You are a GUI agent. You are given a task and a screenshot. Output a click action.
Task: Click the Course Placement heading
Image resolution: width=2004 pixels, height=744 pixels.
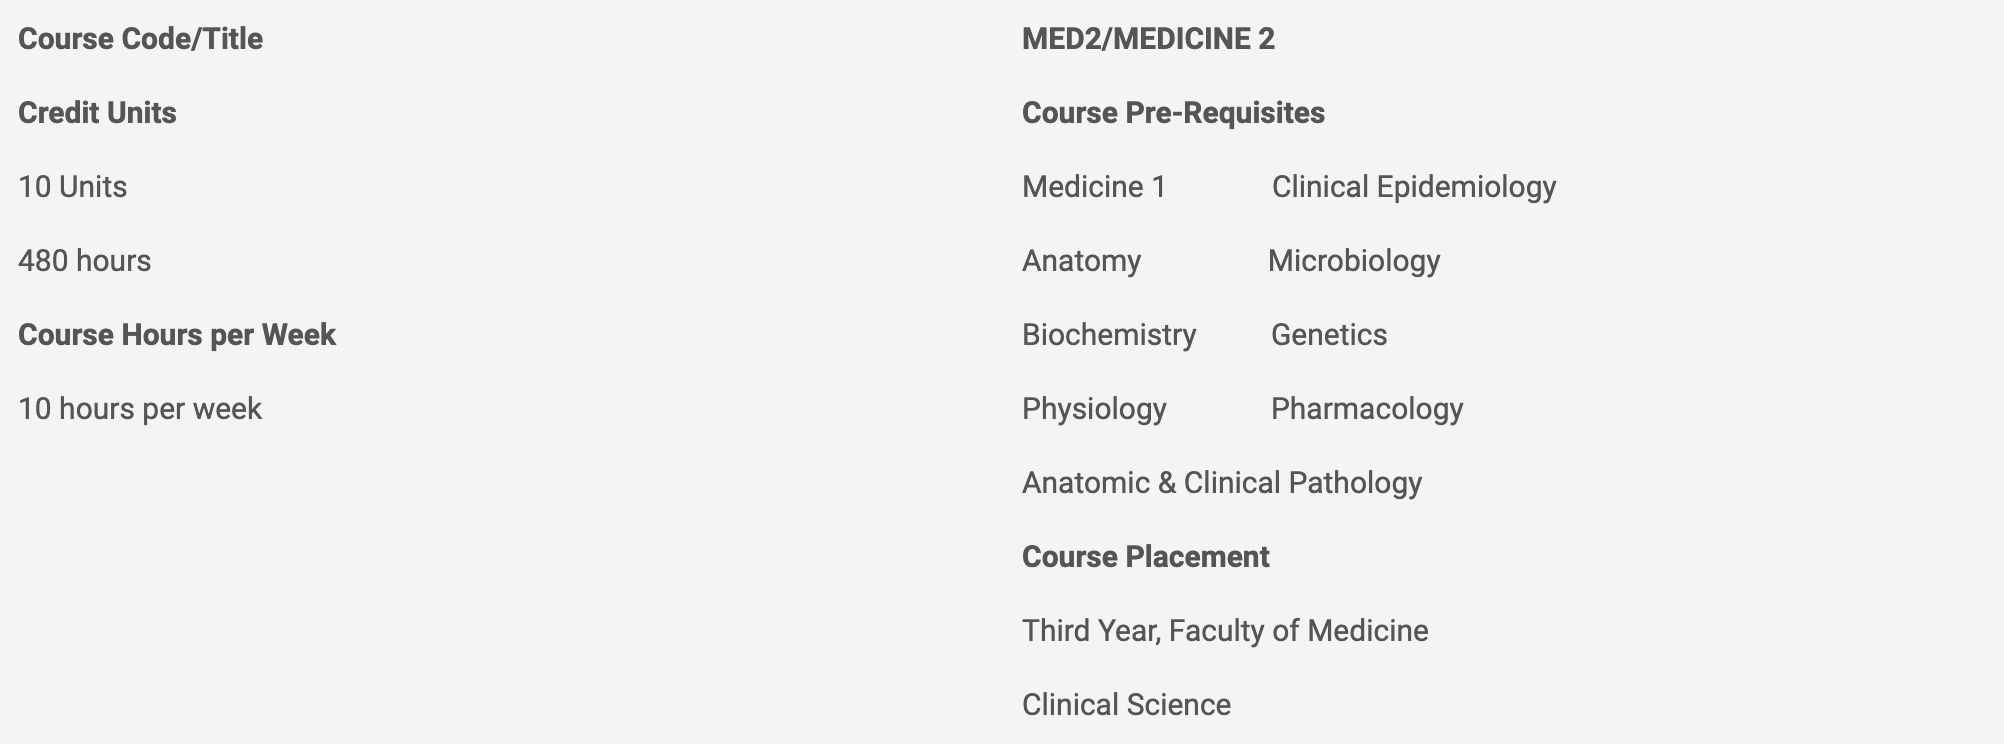click(x=1146, y=557)
